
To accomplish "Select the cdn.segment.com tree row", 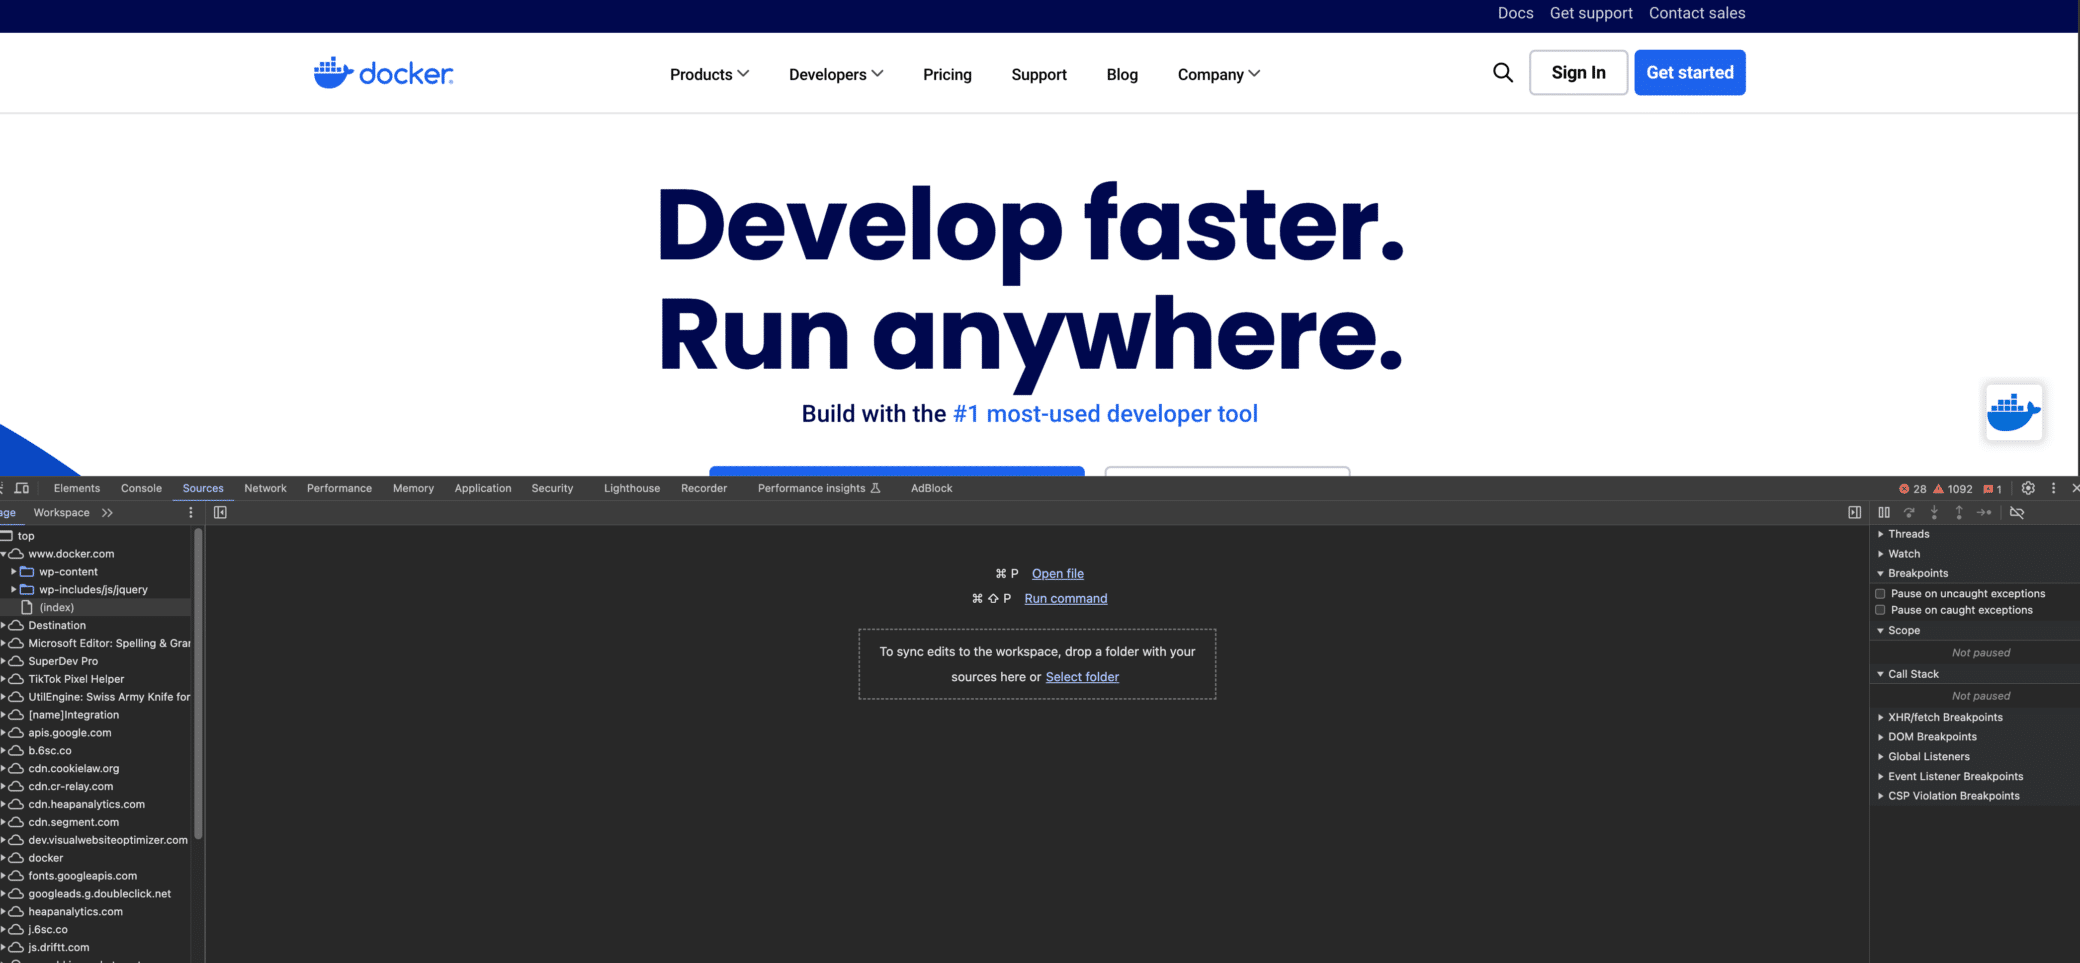I will pyautogui.click(x=95, y=822).
